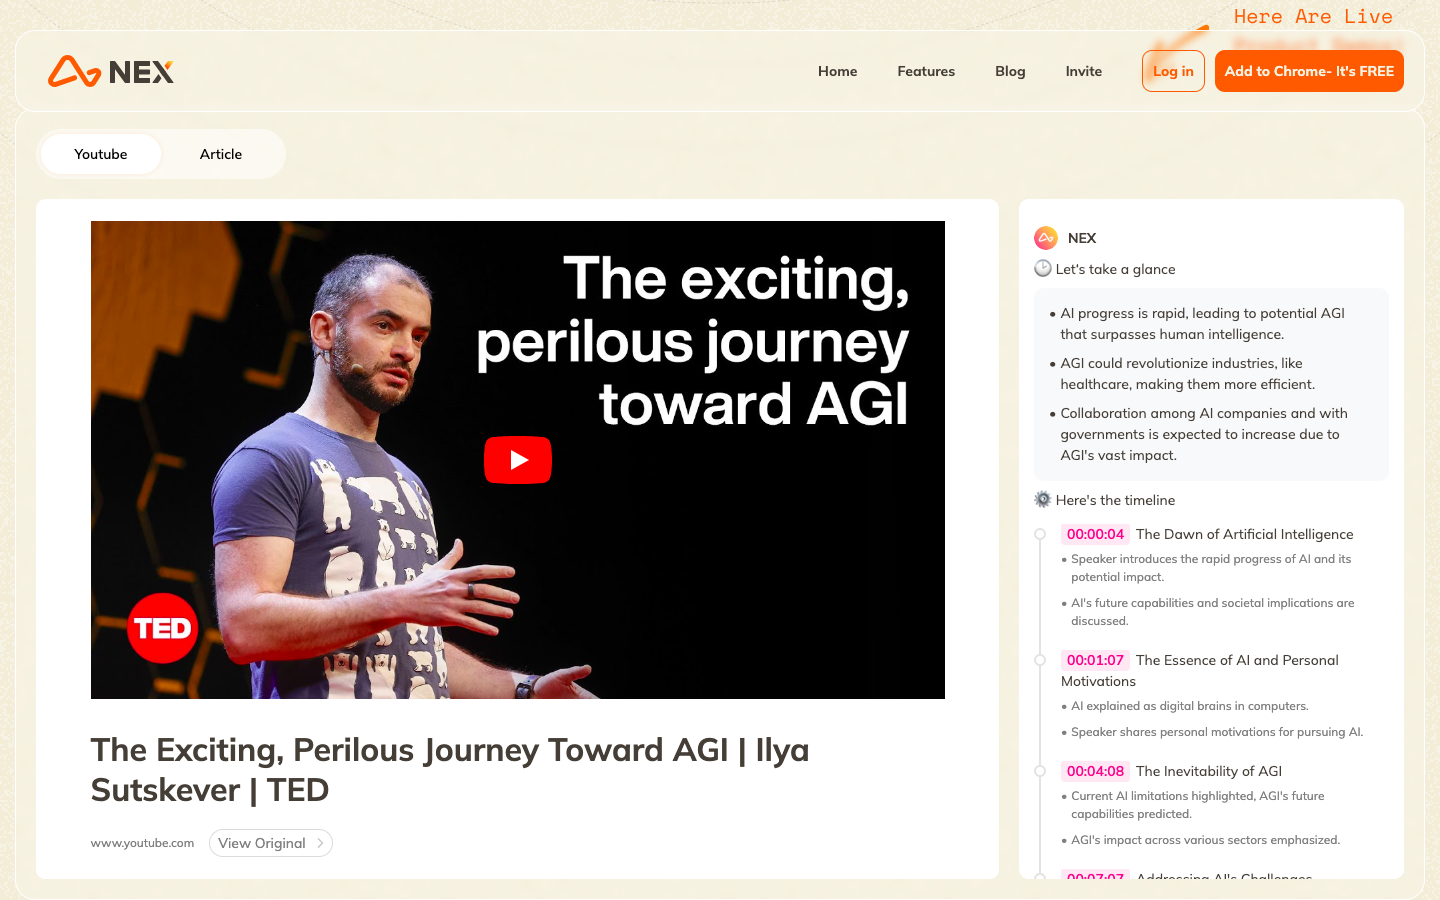Click the timeline dot next to 00:04:08

click(1040, 771)
